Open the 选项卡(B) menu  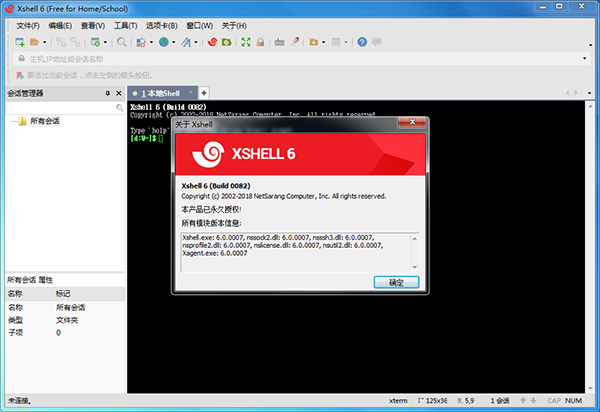[x=161, y=26]
